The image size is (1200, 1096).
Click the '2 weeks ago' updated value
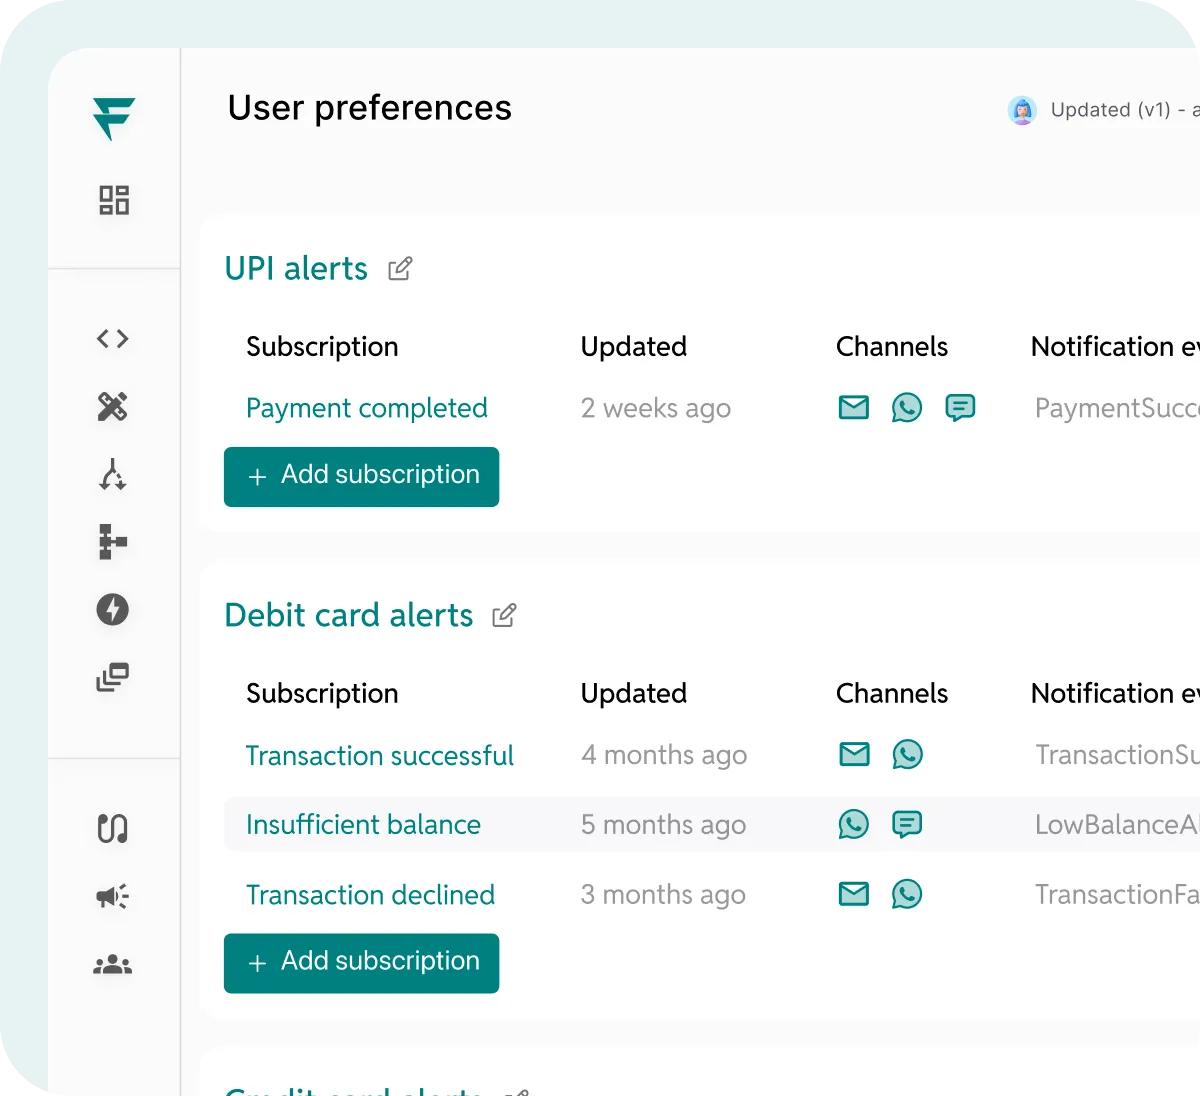coord(656,408)
